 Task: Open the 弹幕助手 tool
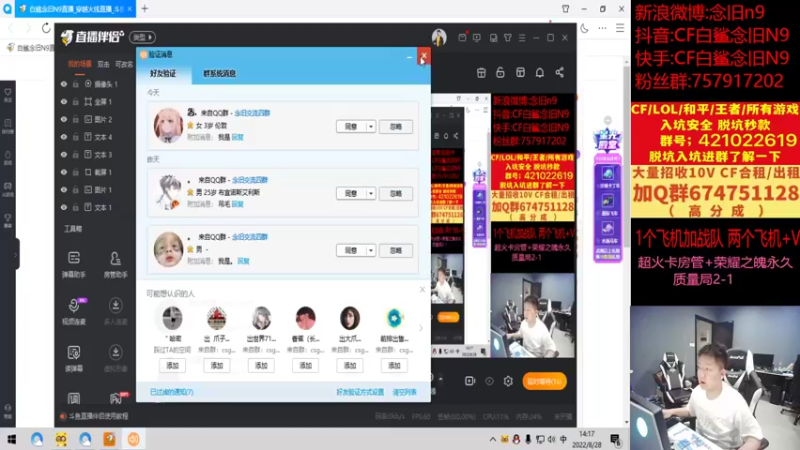(74, 264)
